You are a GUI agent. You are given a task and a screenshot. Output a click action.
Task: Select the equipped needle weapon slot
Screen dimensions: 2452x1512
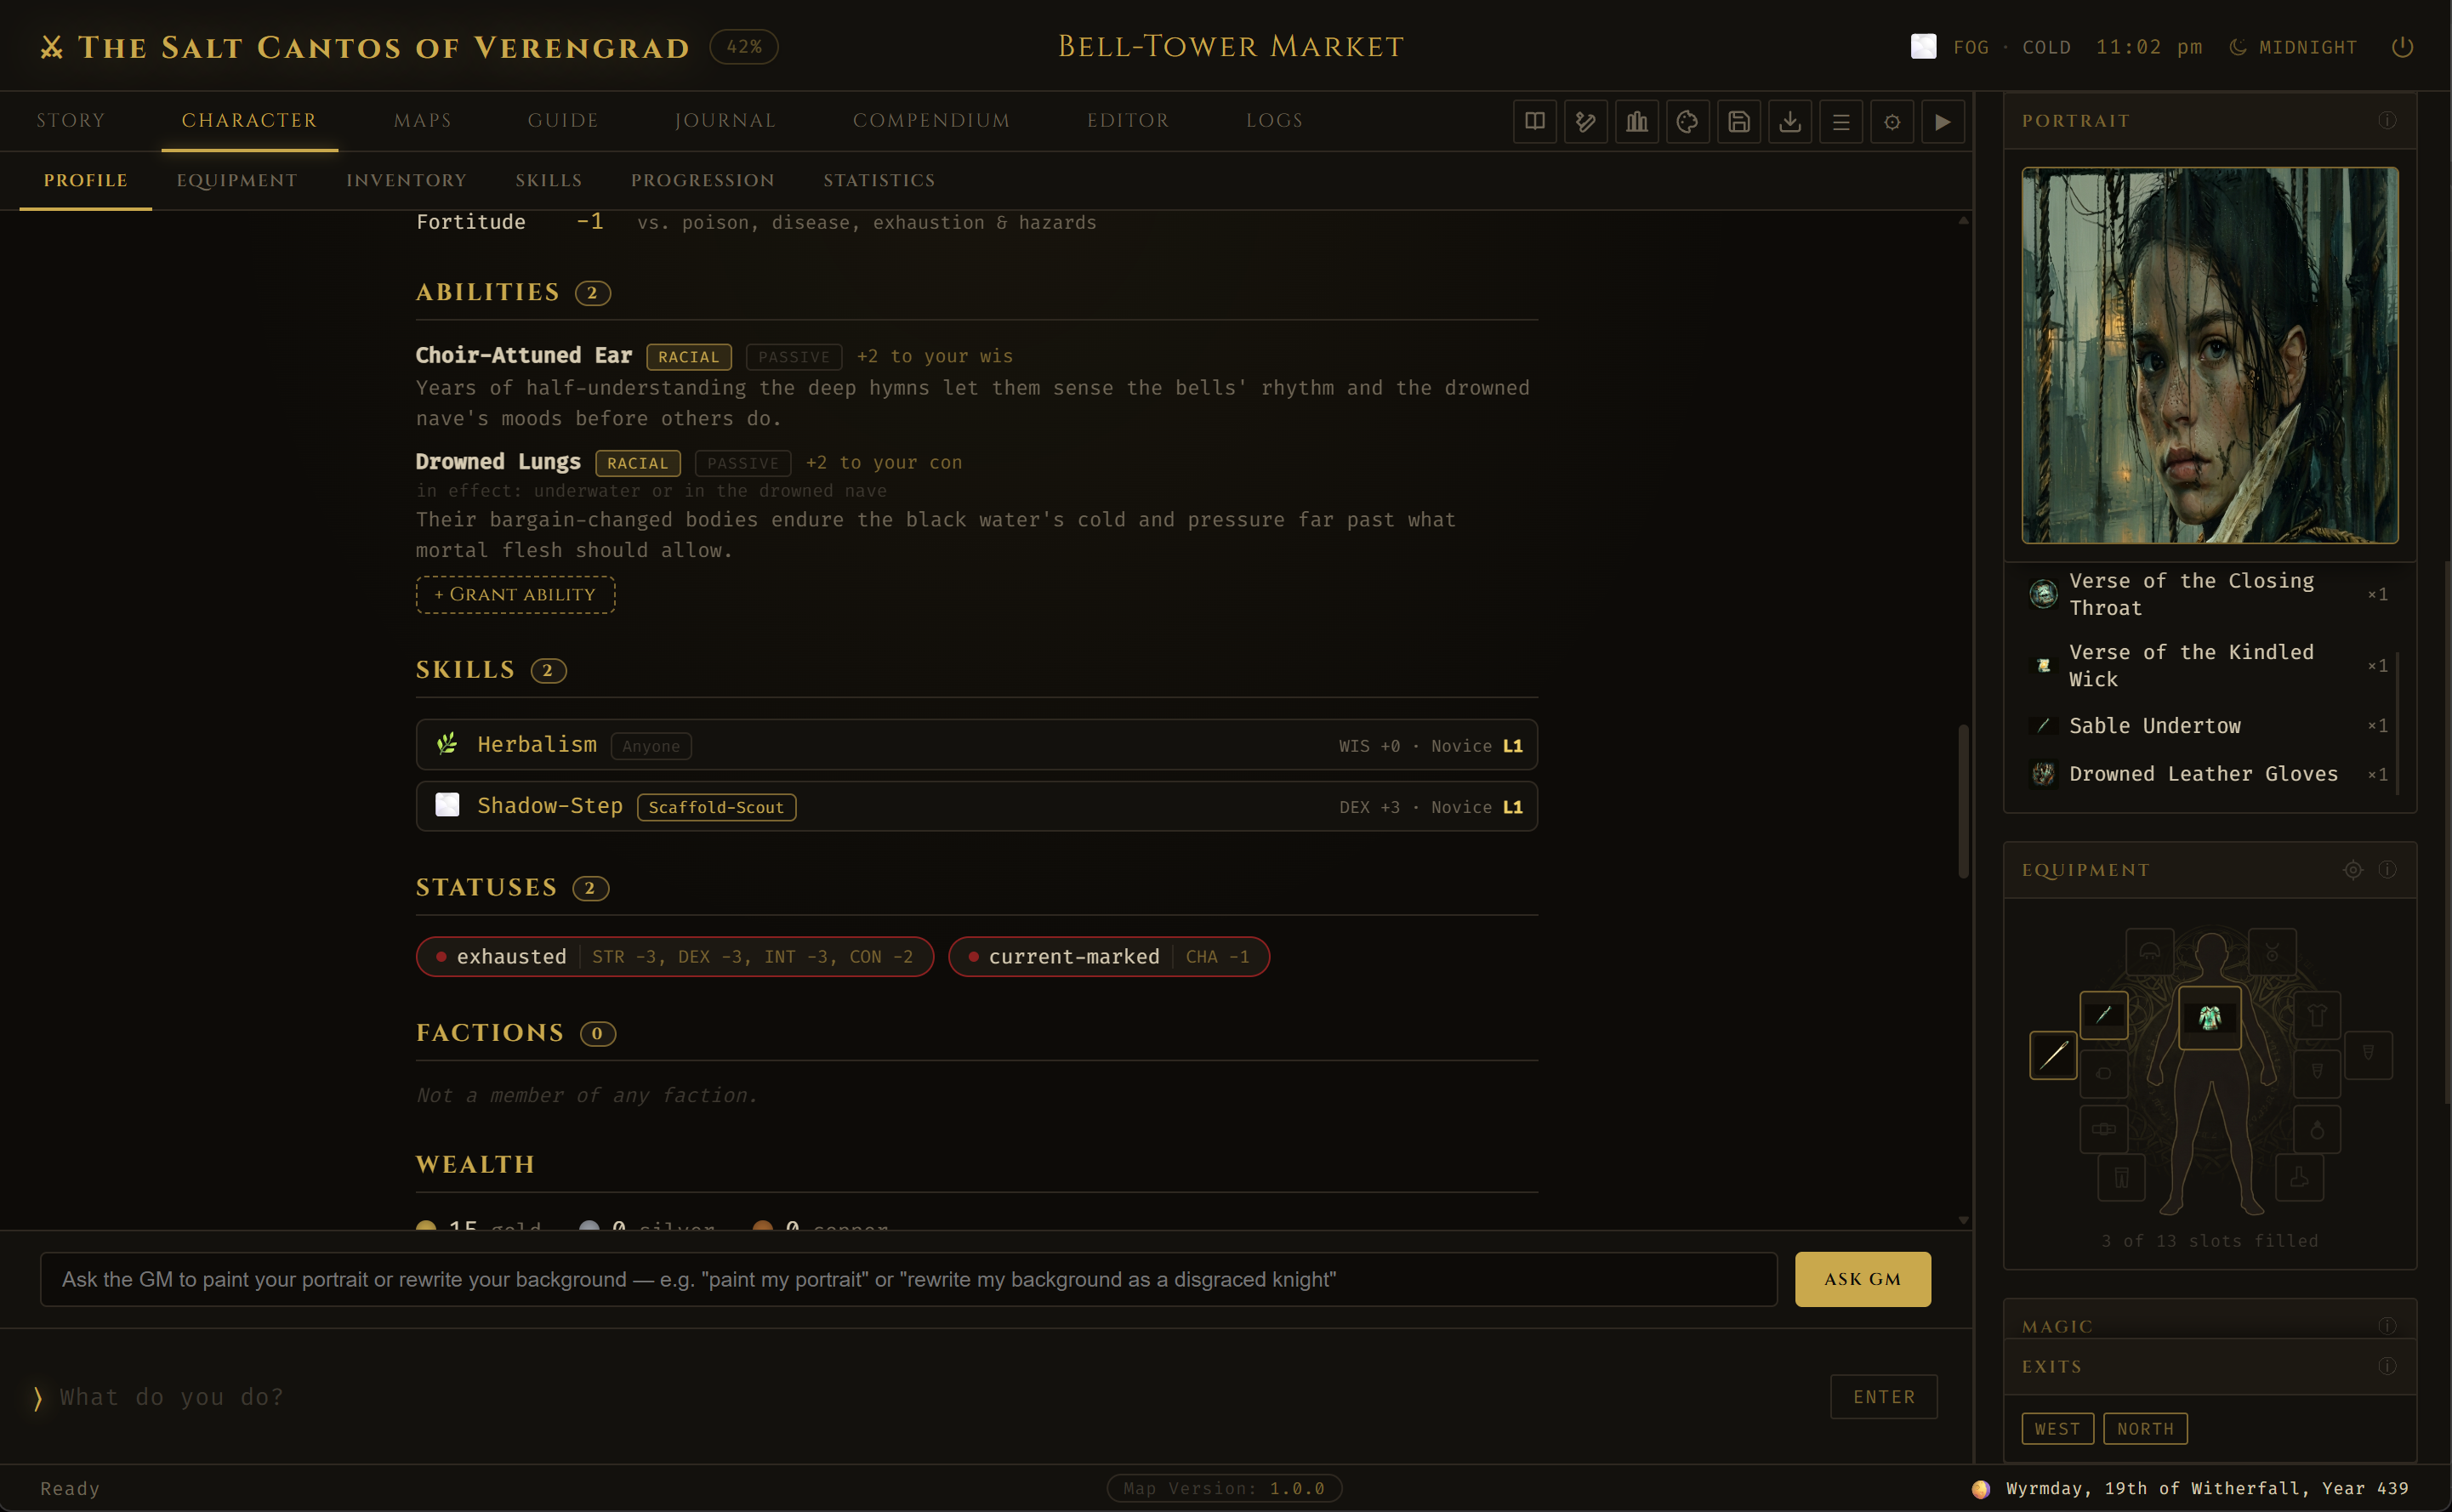coord(2053,1055)
